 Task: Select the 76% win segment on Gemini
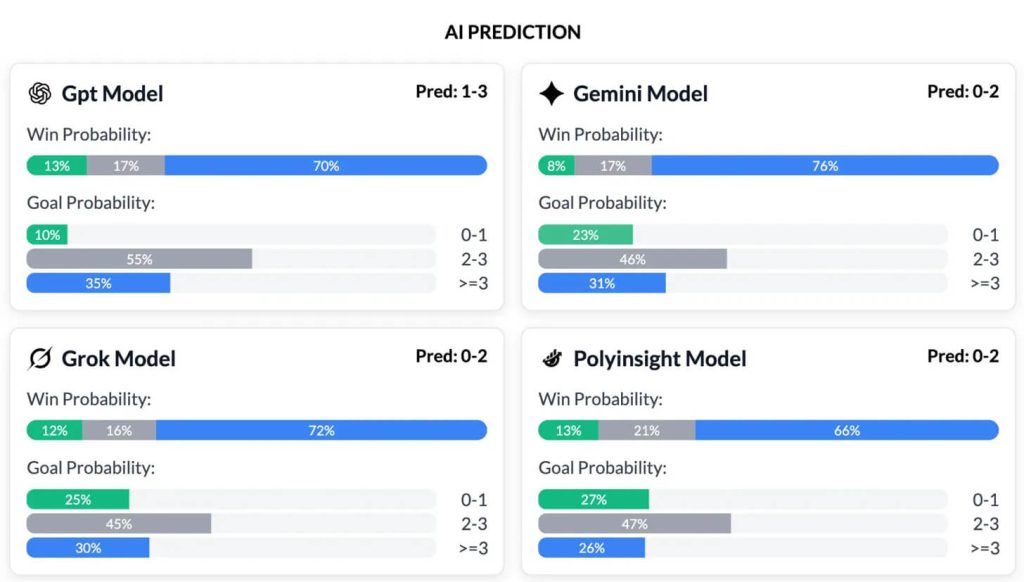point(825,165)
